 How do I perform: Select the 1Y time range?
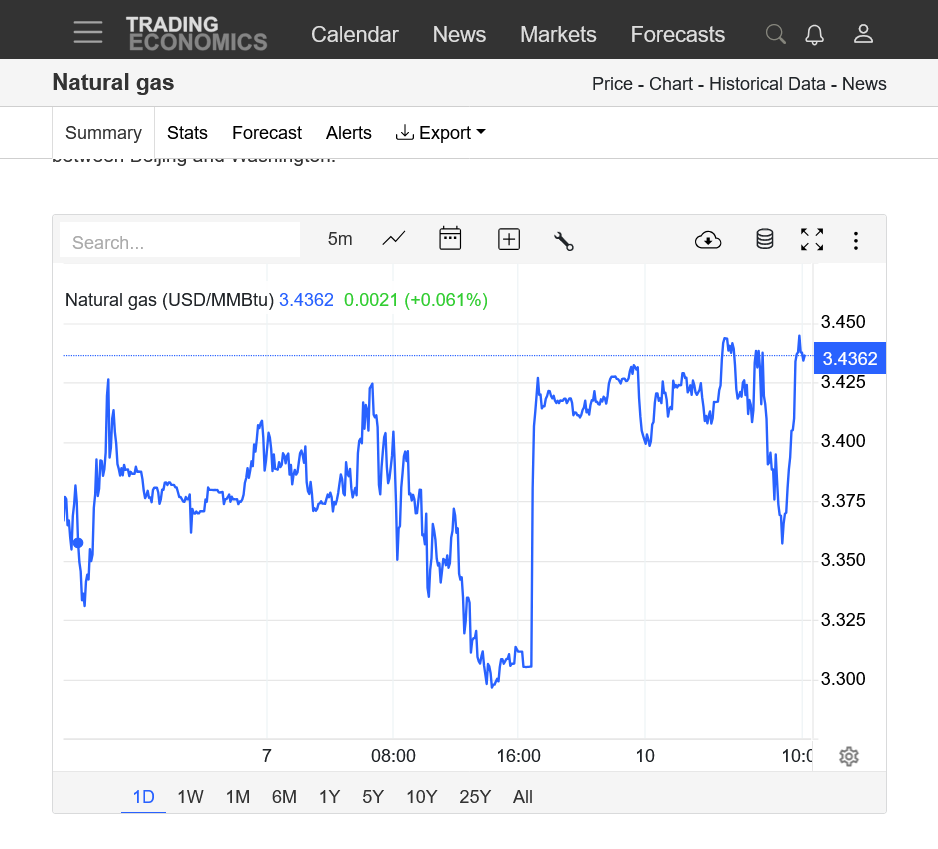[x=330, y=797]
